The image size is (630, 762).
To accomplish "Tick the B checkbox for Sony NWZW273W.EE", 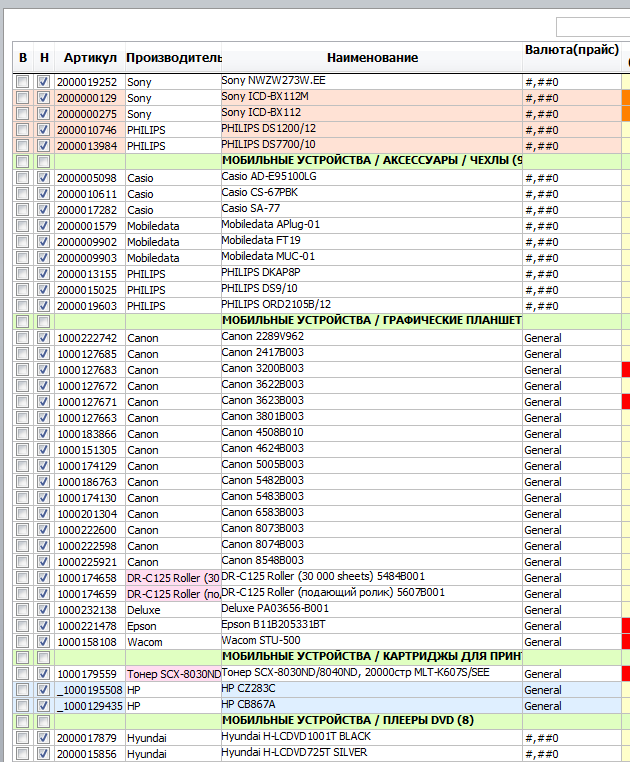I will coord(22,82).
